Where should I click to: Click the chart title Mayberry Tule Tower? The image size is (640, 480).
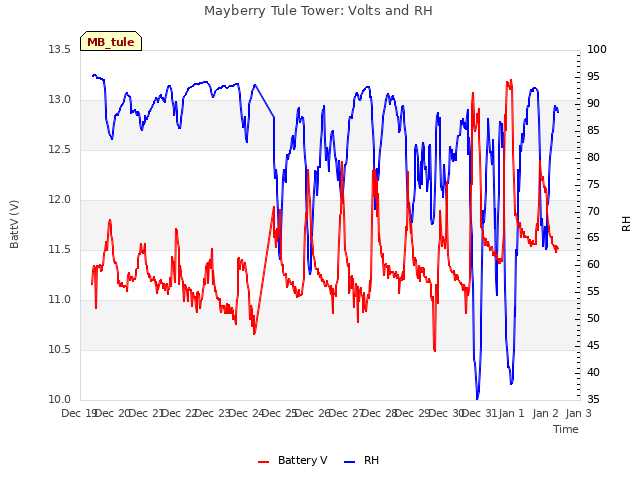pos(318,11)
